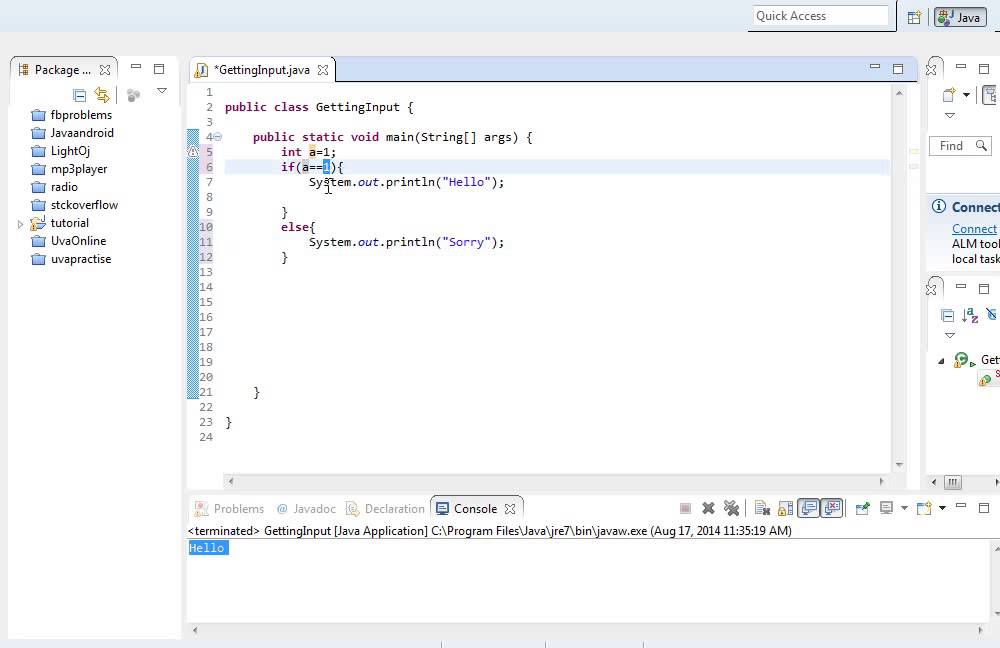The width and height of the screenshot is (1000, 648).
Task: Click the Connect Mylyn link
Action: [974, 229]
